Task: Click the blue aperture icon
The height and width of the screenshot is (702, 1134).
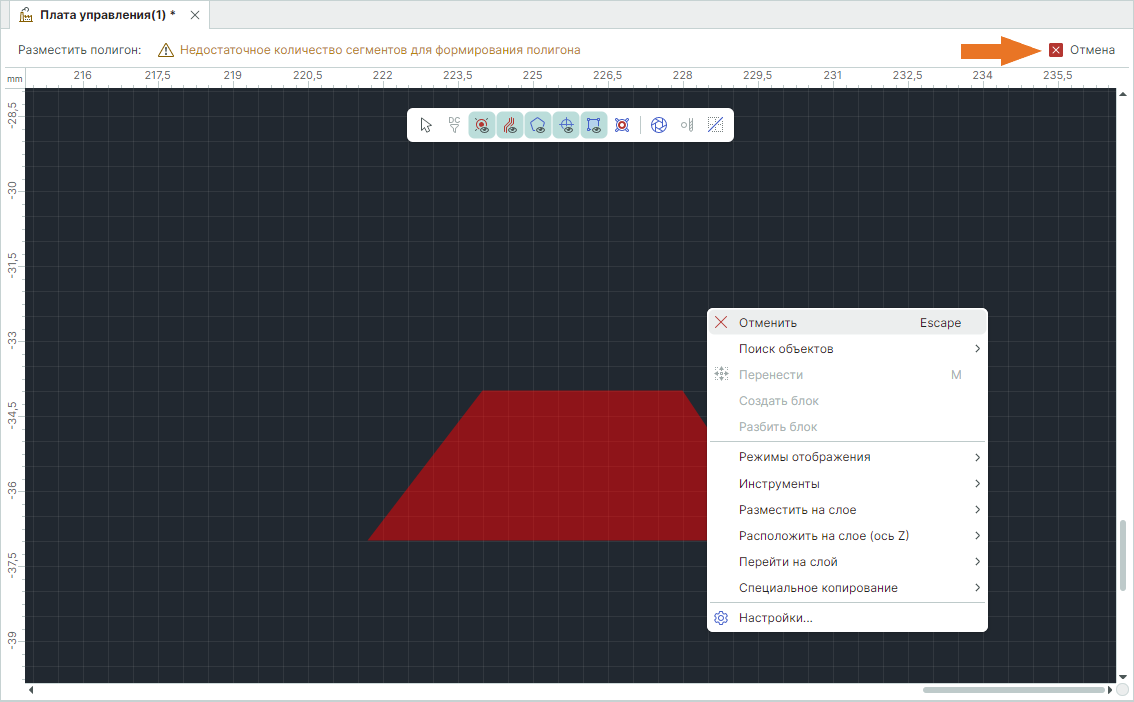Action: 659,125
